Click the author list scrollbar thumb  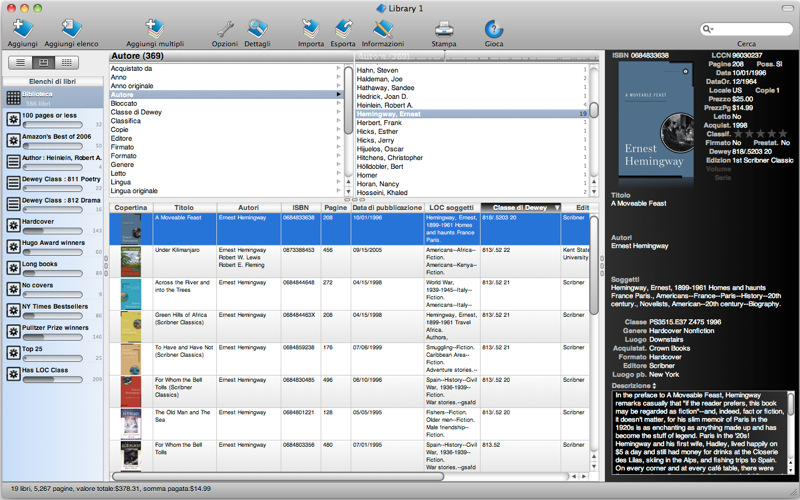594,109
